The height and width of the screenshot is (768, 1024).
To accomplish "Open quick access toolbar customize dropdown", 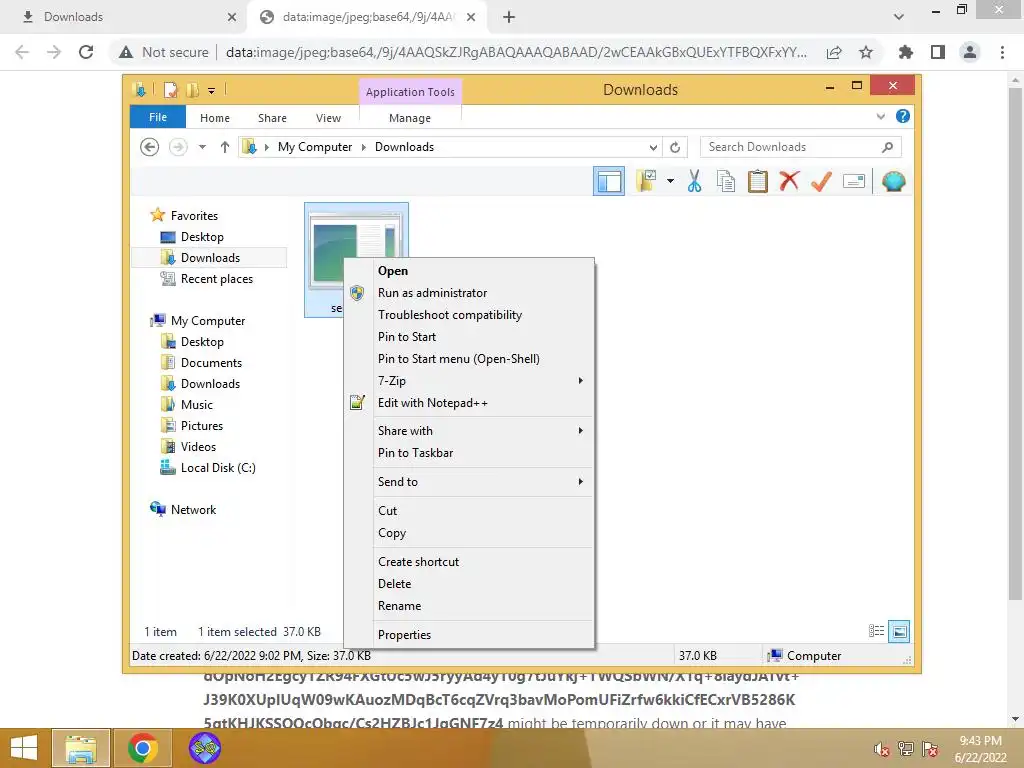I will 212,90.
